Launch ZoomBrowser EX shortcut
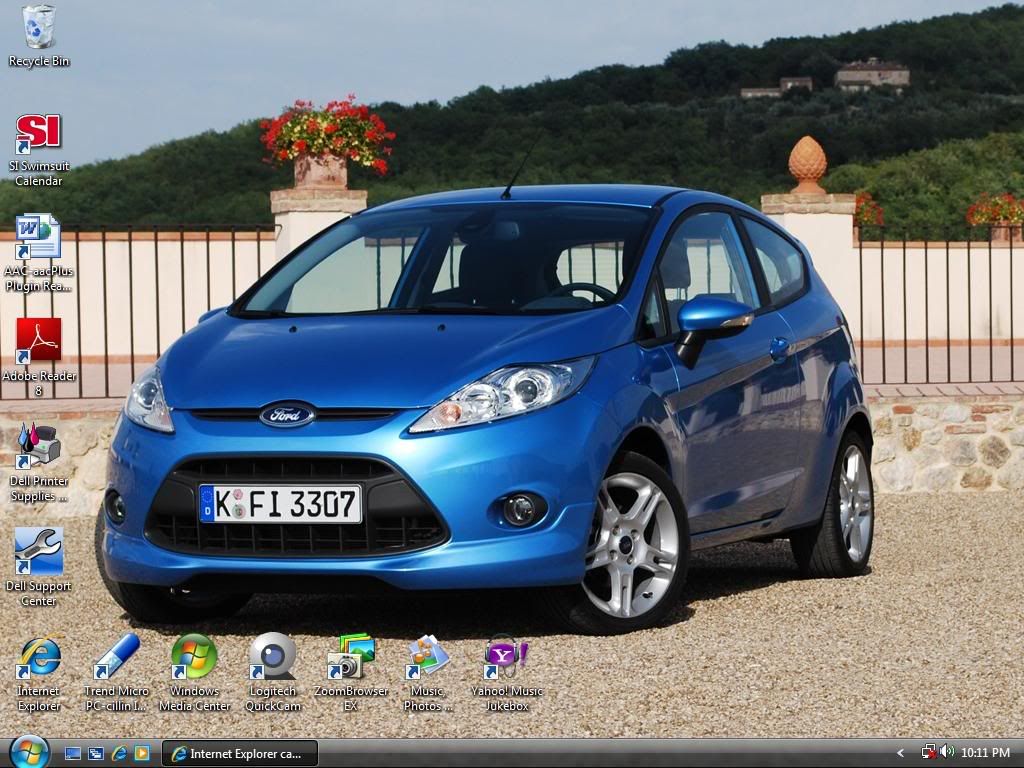1024x768 pixels. [x=350, y=657]
